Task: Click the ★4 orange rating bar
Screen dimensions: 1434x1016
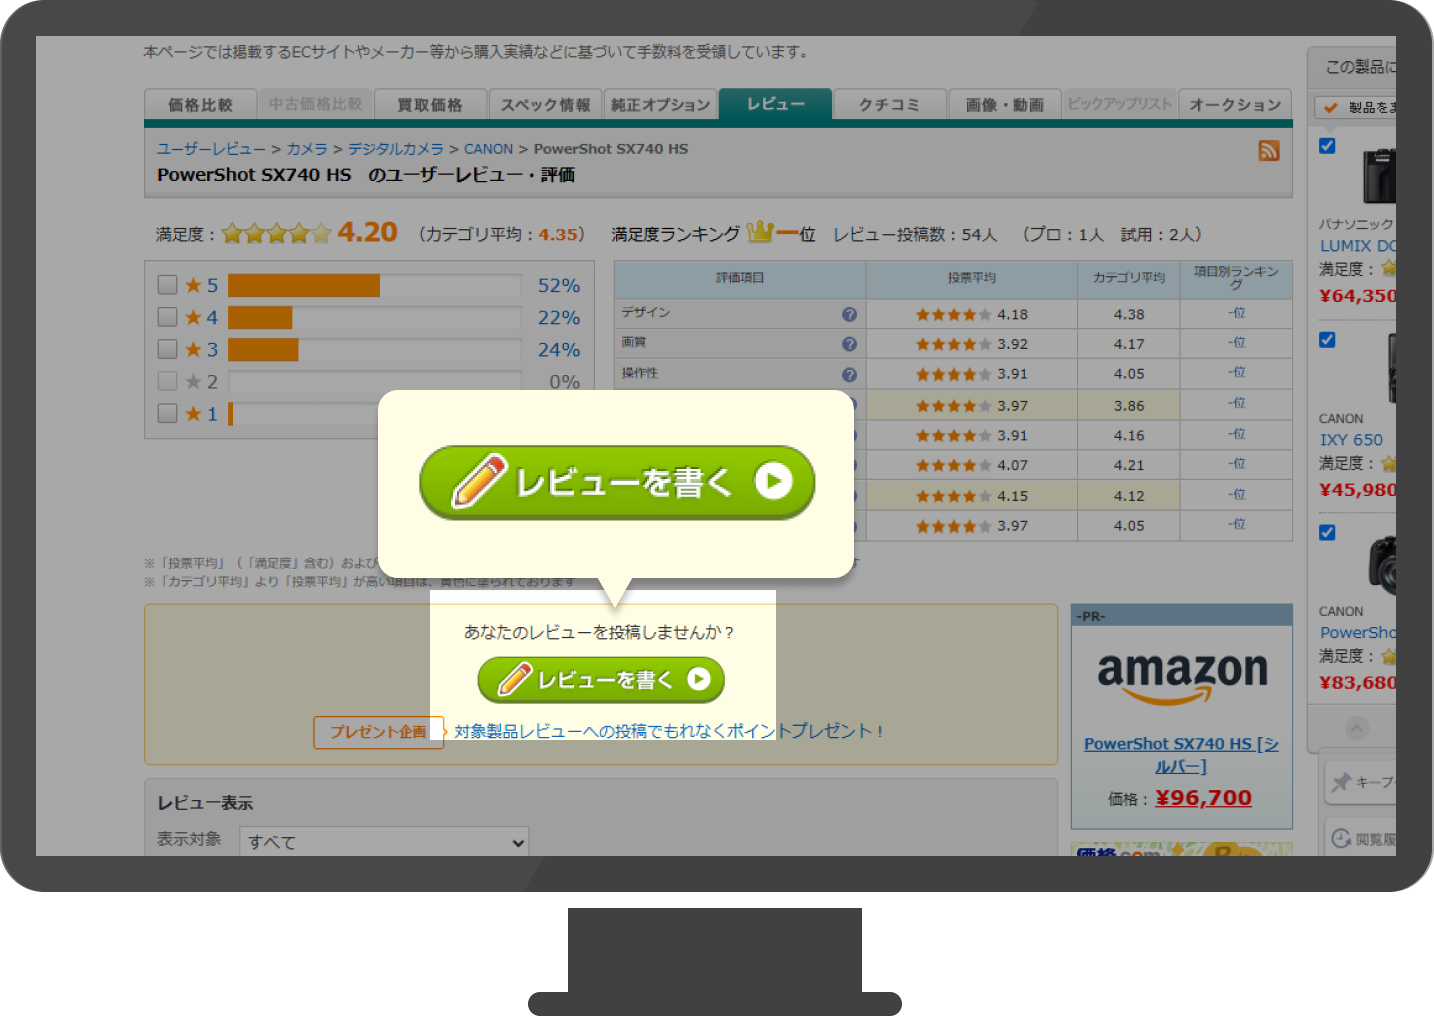Action: (260, 317)
